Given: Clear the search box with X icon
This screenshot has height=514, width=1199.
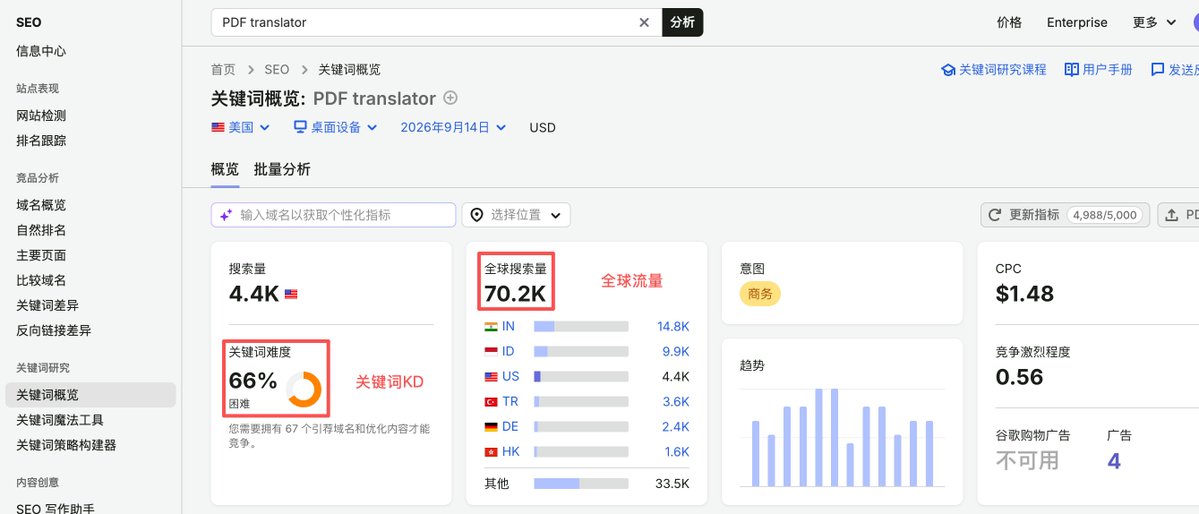Looking at the screenshot, I should pyautogui.click(x=644, y=22).
